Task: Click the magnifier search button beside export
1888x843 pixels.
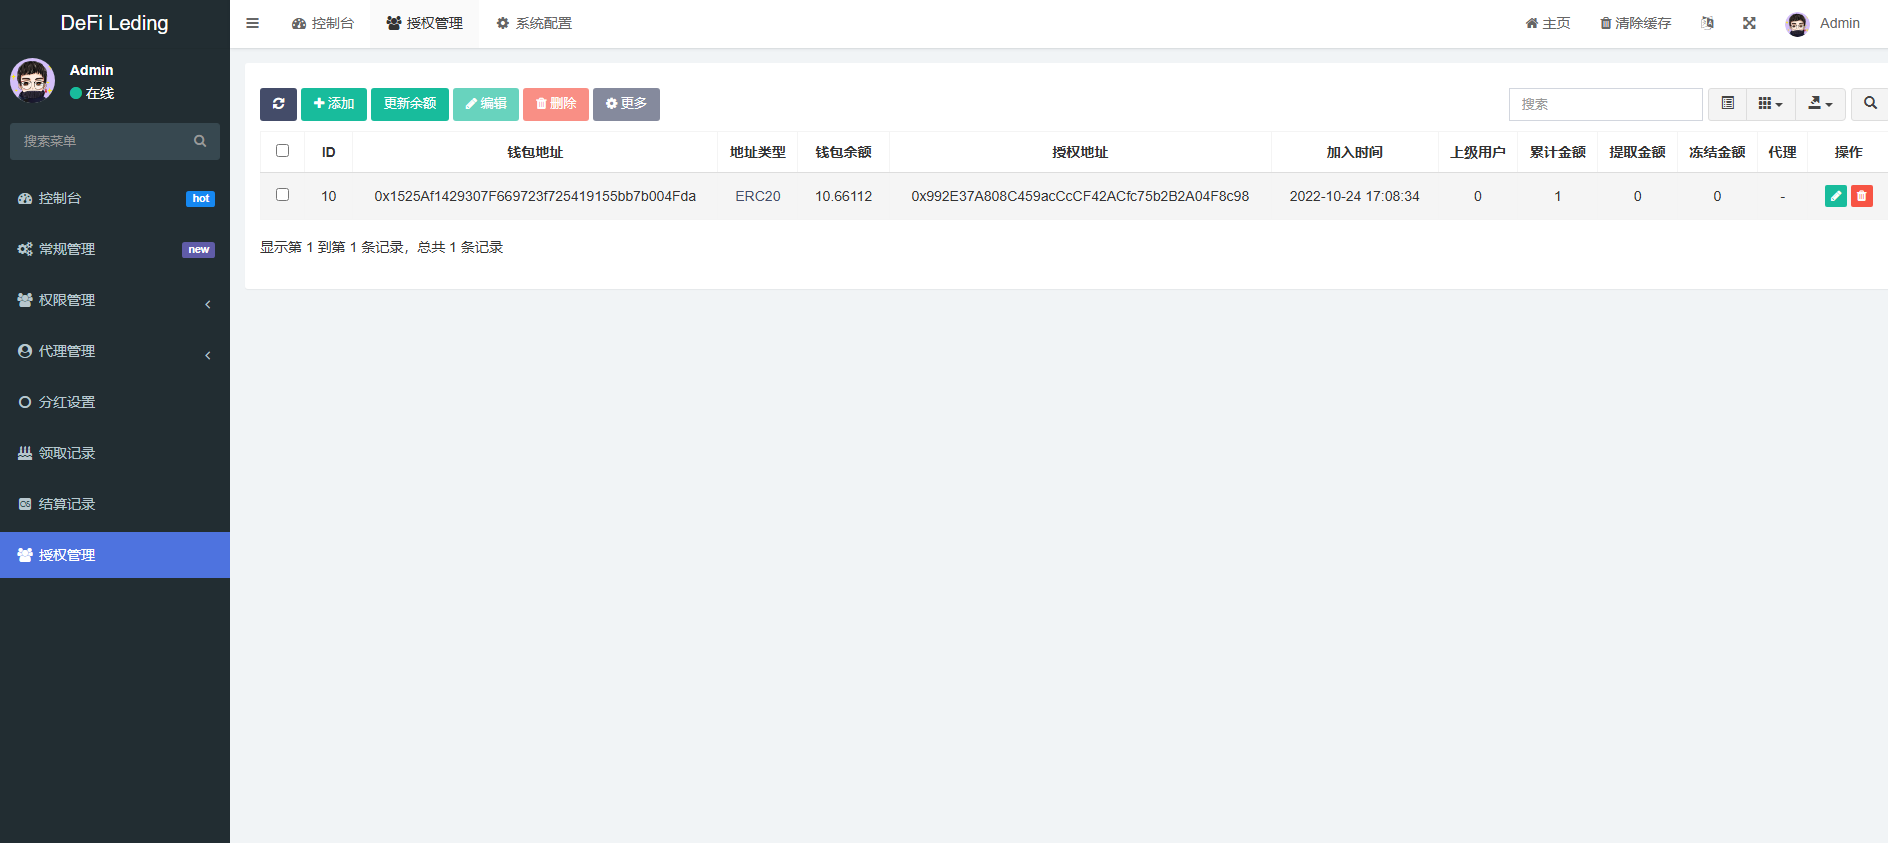Action: [1870, 104]
